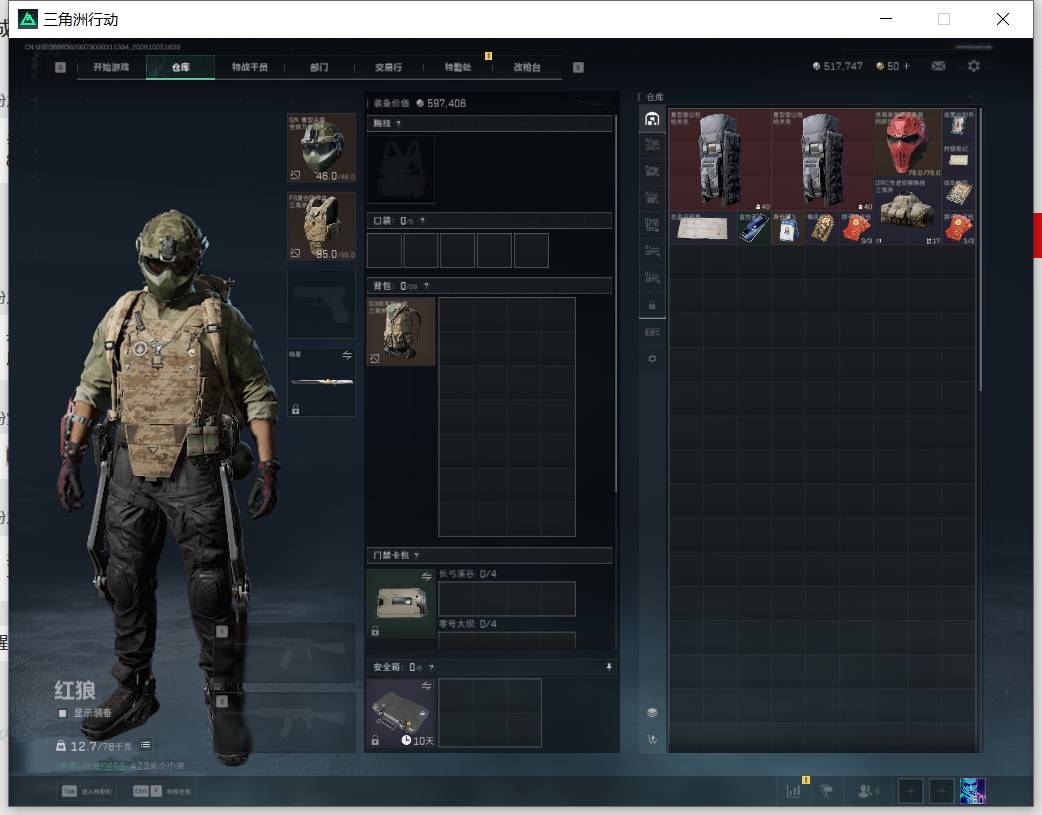Click the plus icon to add currency
The height and width of the screenshot is (815, 1042).
tap(906, 66)
